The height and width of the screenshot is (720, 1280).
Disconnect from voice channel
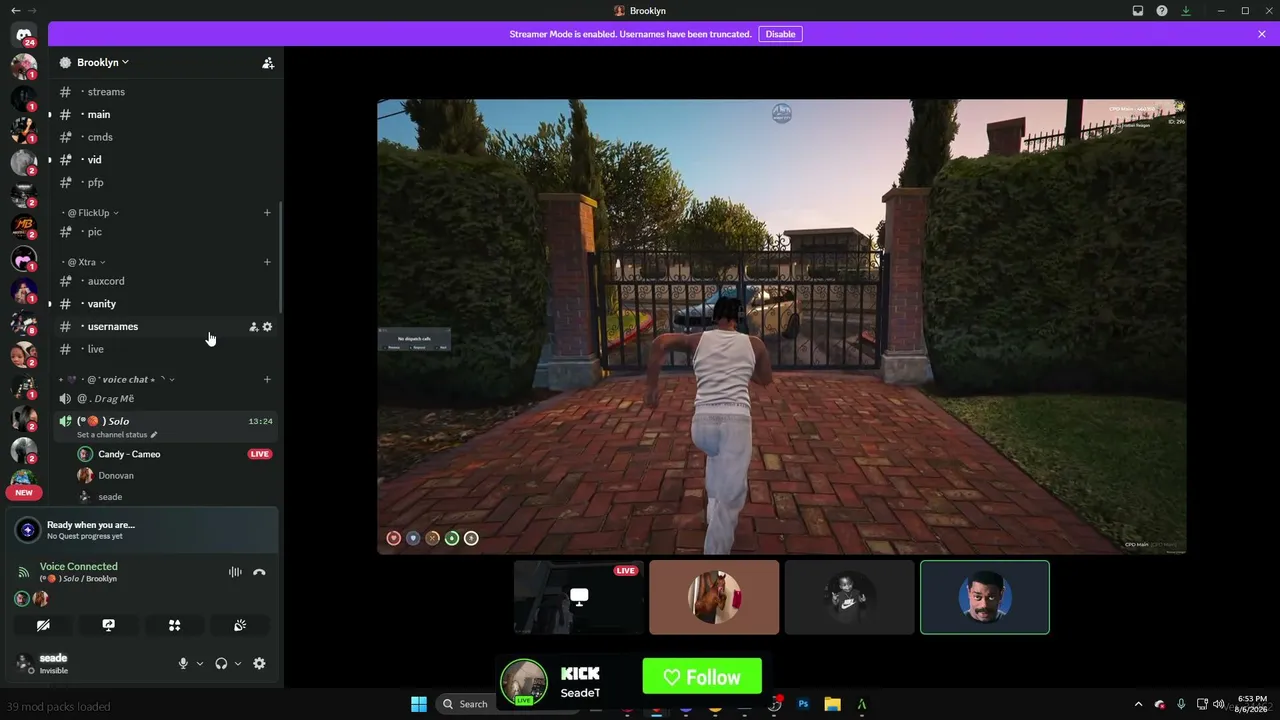pyautogui.click(x=259, y=572)
